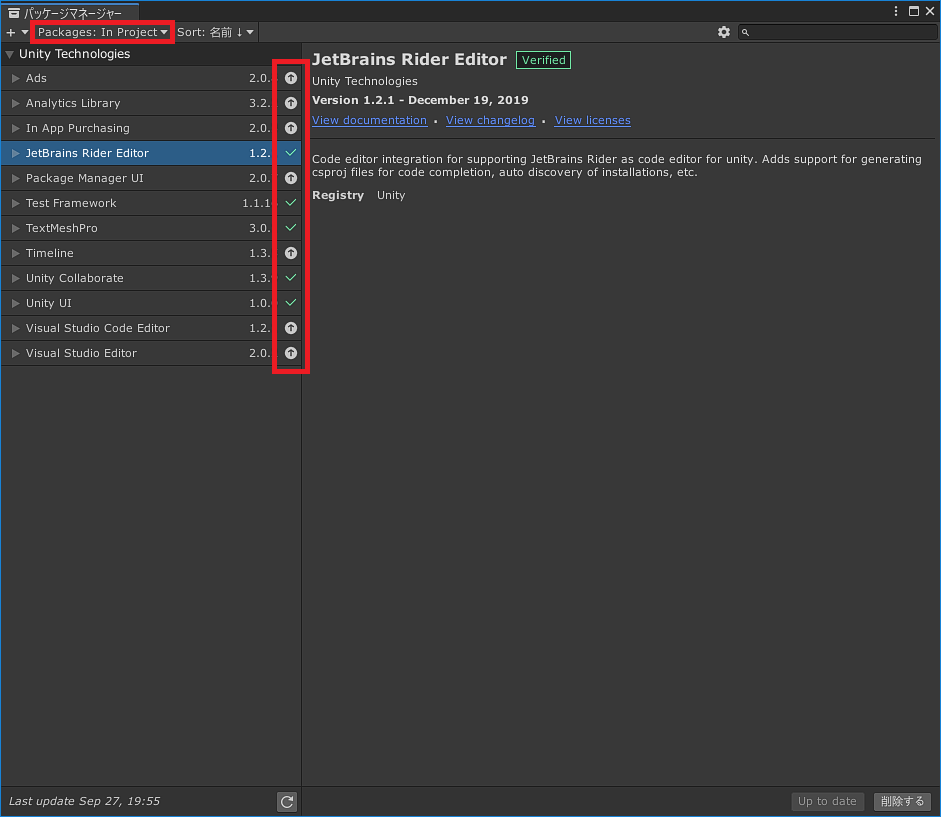Viewport: 941px width, 817px height.
Task: Select the Package Manager UI package
Action: (x=151, y=178)
